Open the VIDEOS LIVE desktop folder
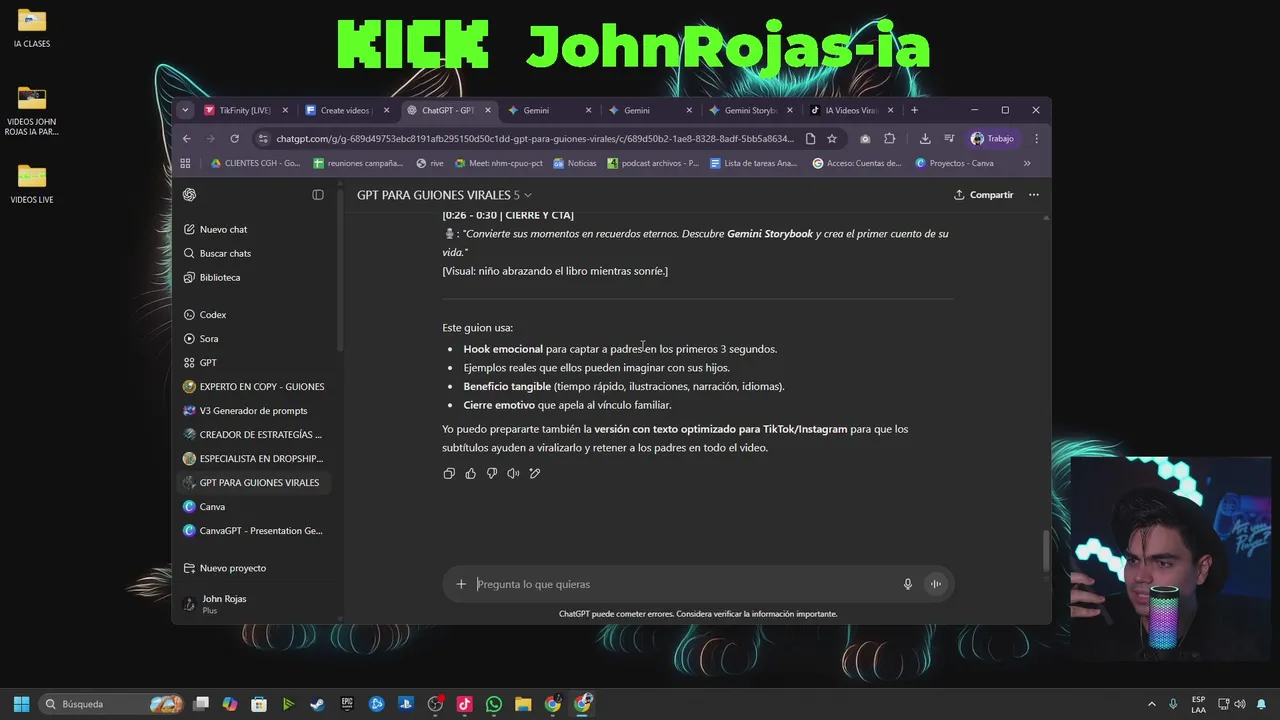1280x720 pixels. tap(32, 184)
